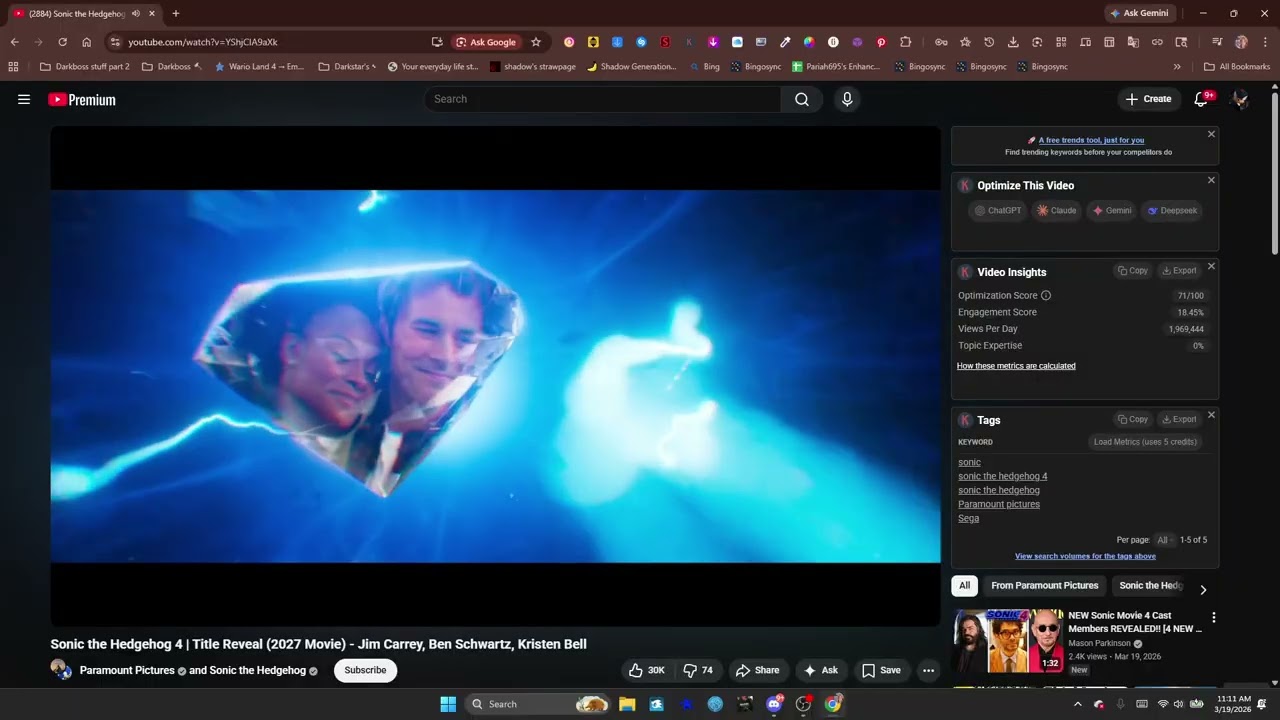This screenshot has height=720, width=1280.
Task: Open Optimization Score info icon
Action: point(1046,296)
